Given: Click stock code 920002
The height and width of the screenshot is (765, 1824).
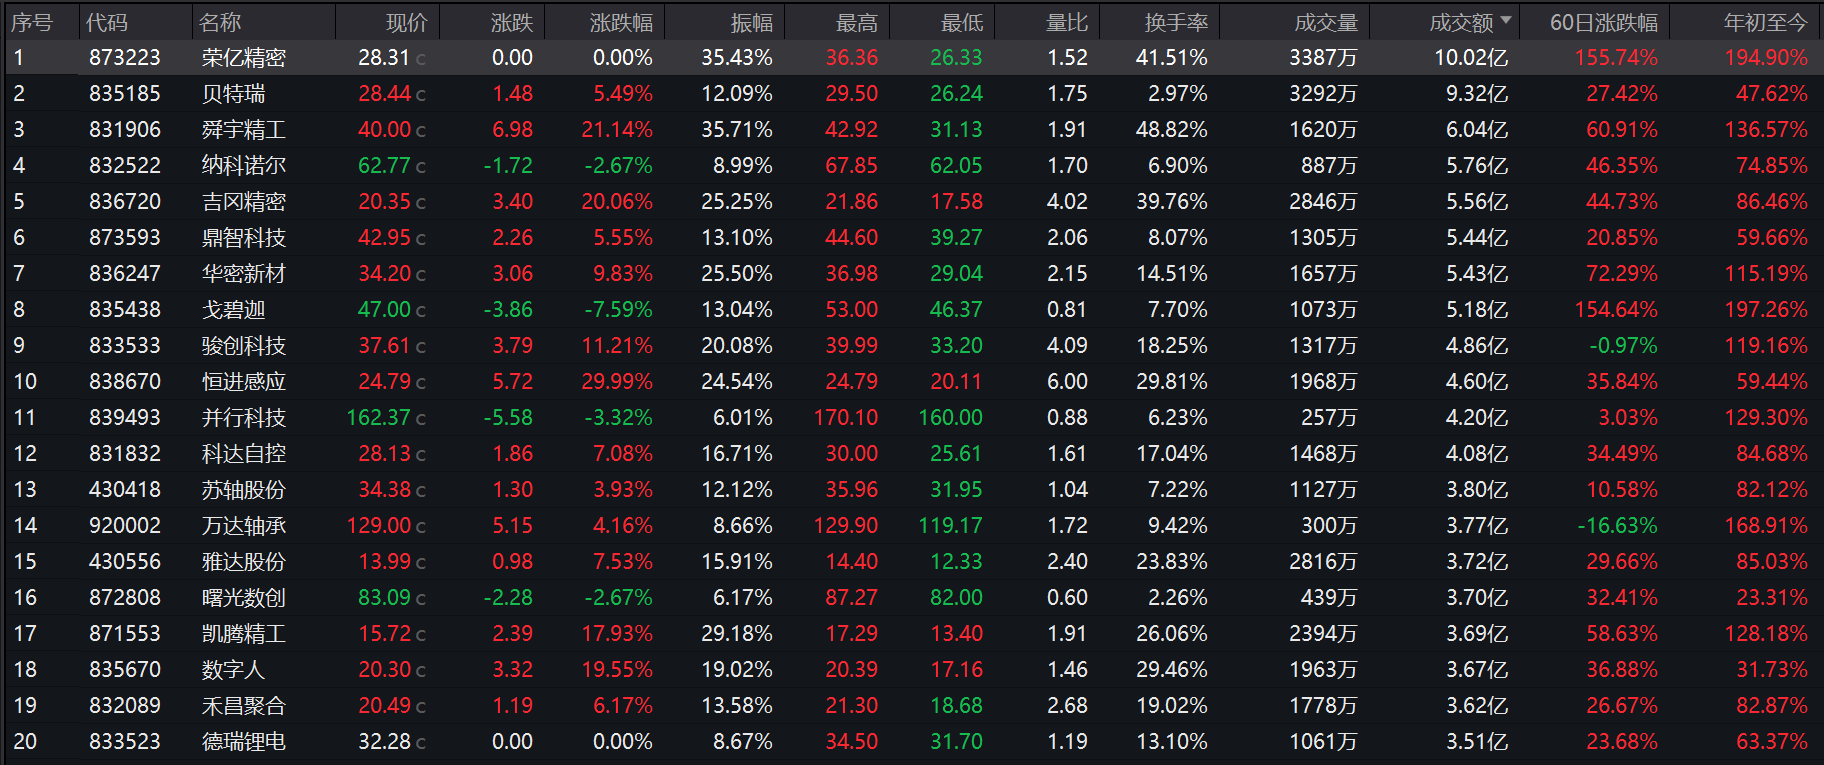Looking at the screenshot, I should pyautogui.click(x=125, y=526).
